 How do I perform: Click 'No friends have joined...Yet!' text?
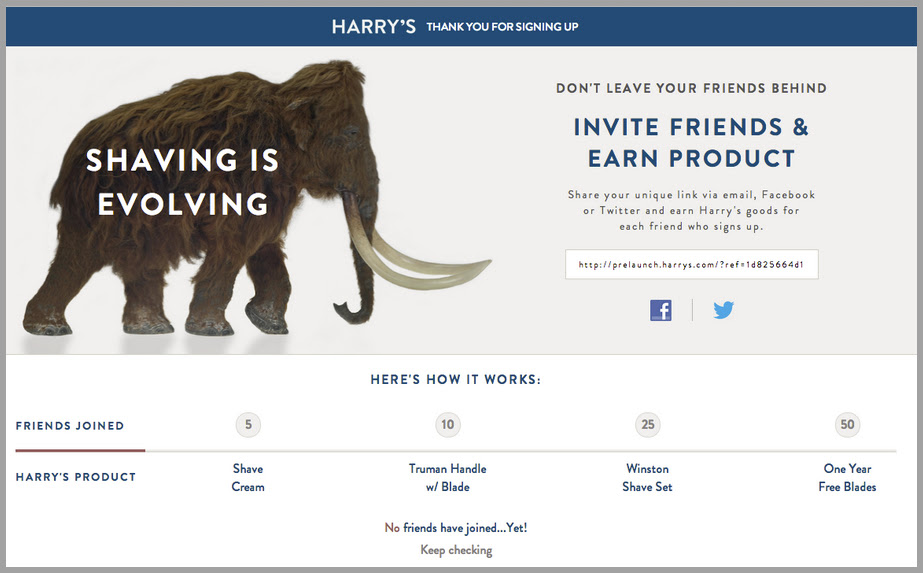point(456,528)
